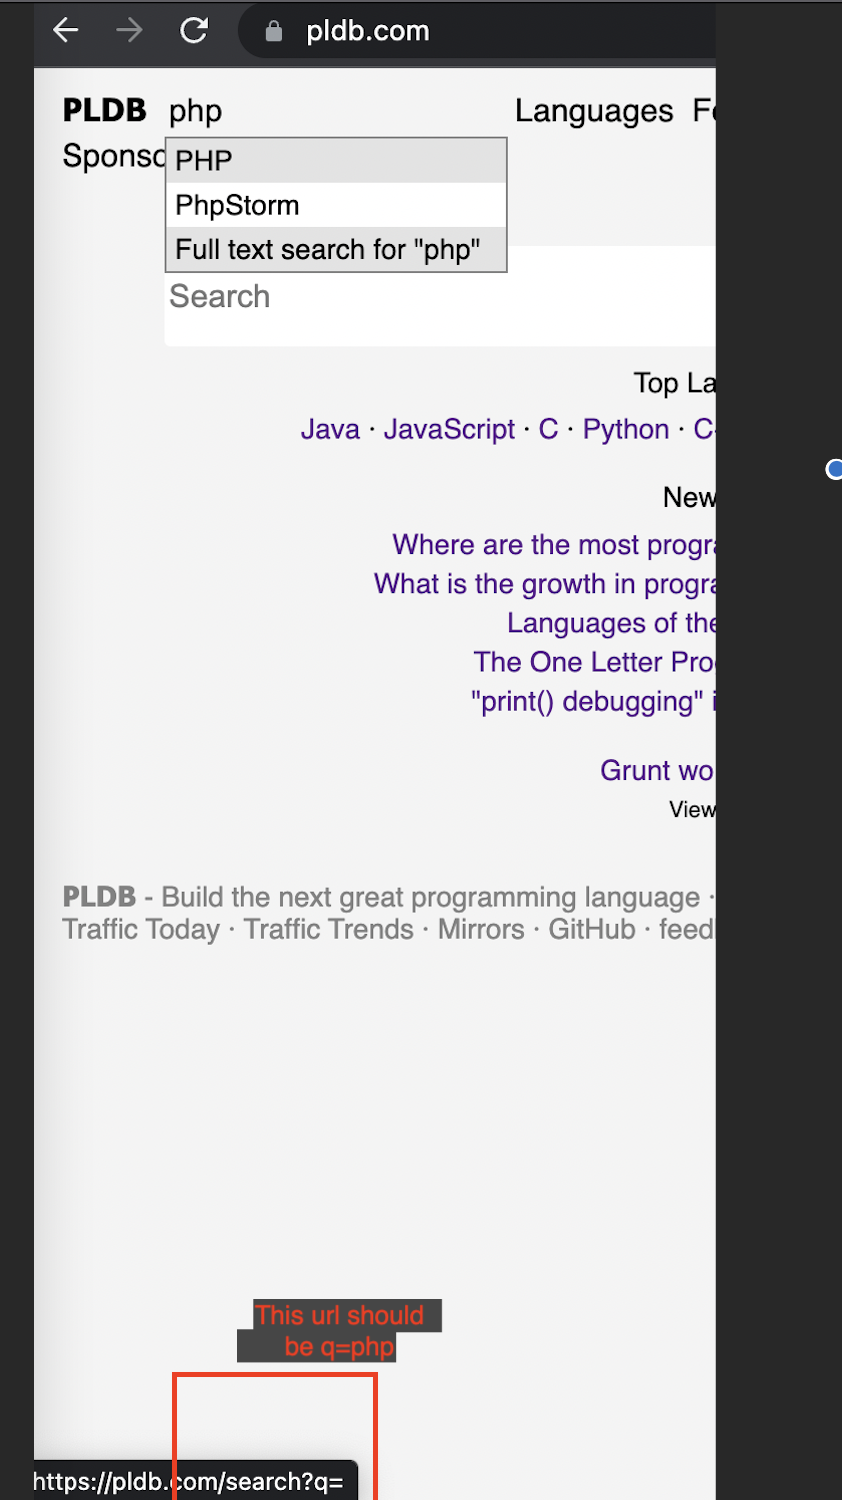Image resolution: width=842 pixels, height=1500 pixels.
Task: Click the browser forward arrow
Action: point(129,31)
